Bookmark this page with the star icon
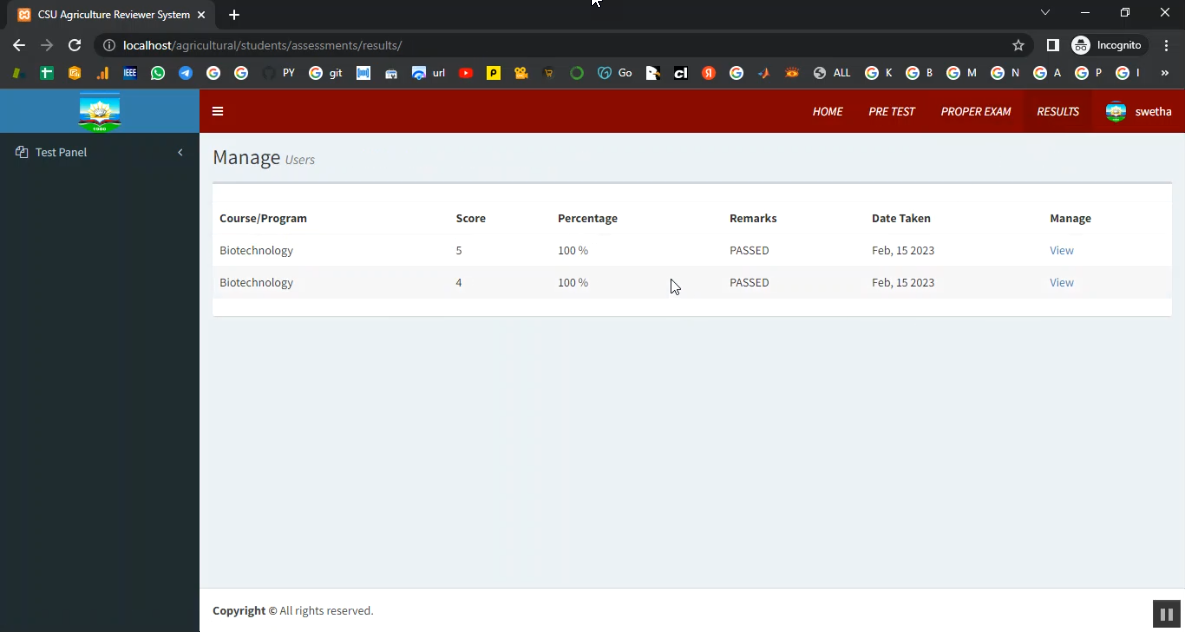This screenshot has width=1185, height=632. point(1018,45)
